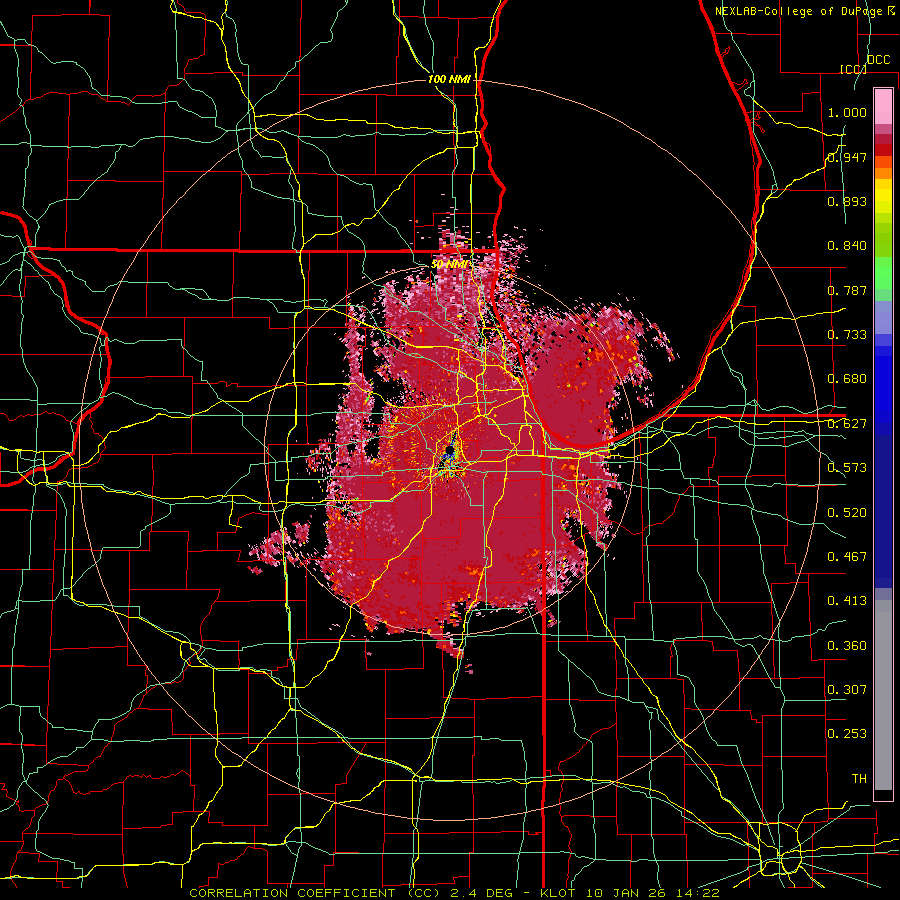This screenshot has height=900, width=900.
Task: Click the 0.573 scale label
Action: coord(847,468)
